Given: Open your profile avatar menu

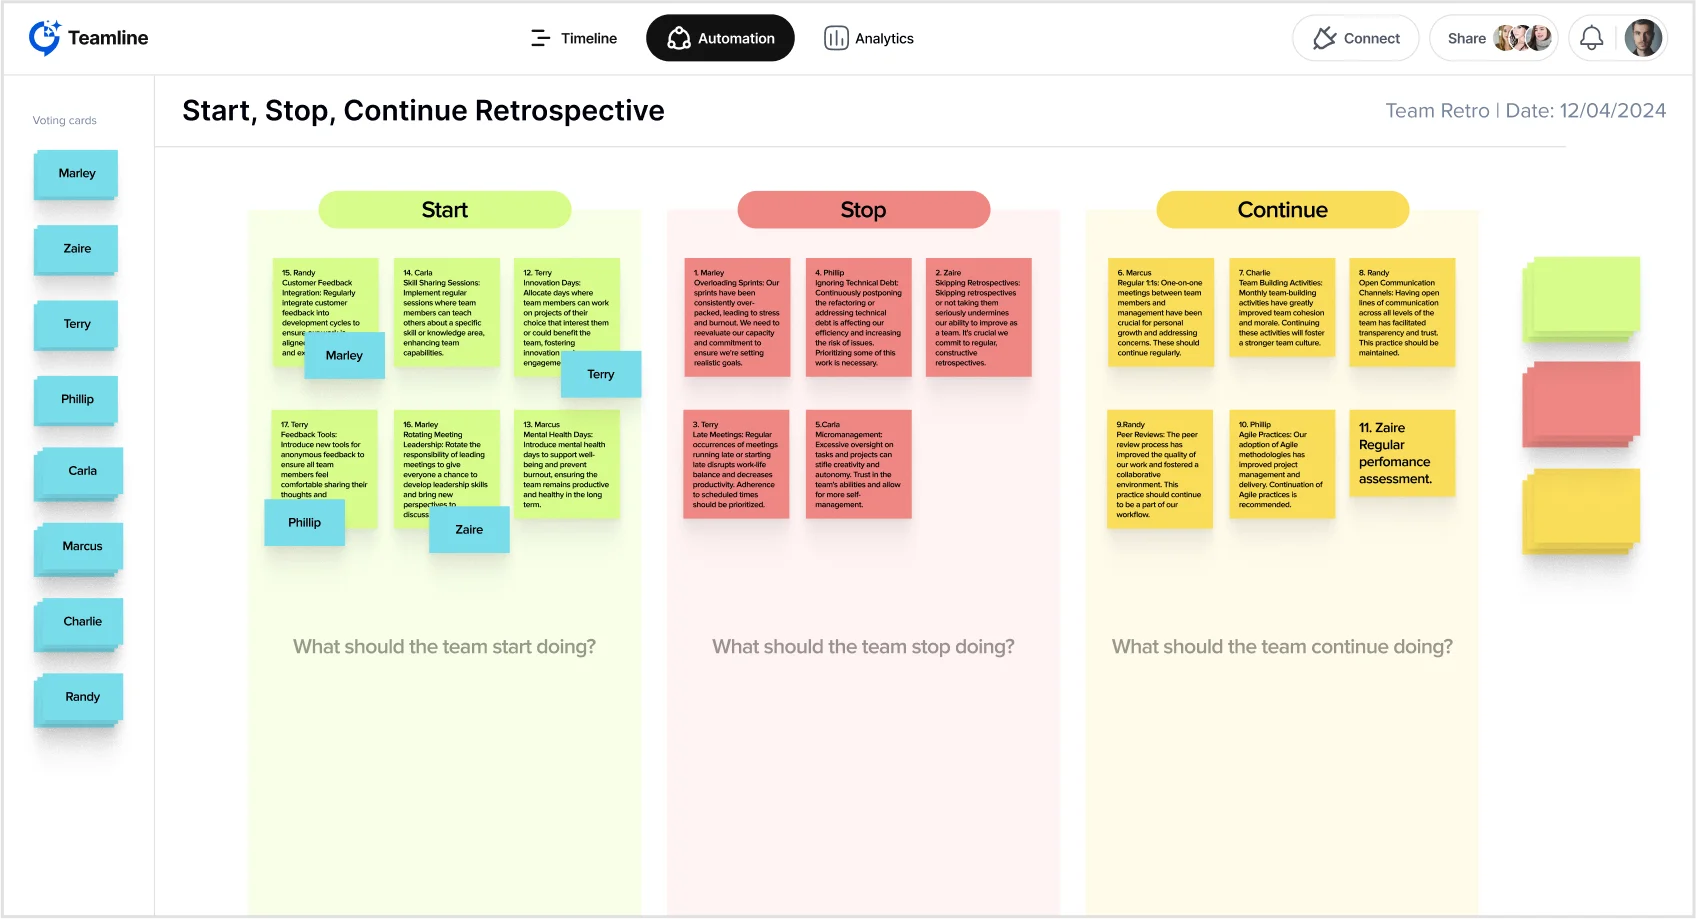Looking at the screenshot, I should point(1645,37).
